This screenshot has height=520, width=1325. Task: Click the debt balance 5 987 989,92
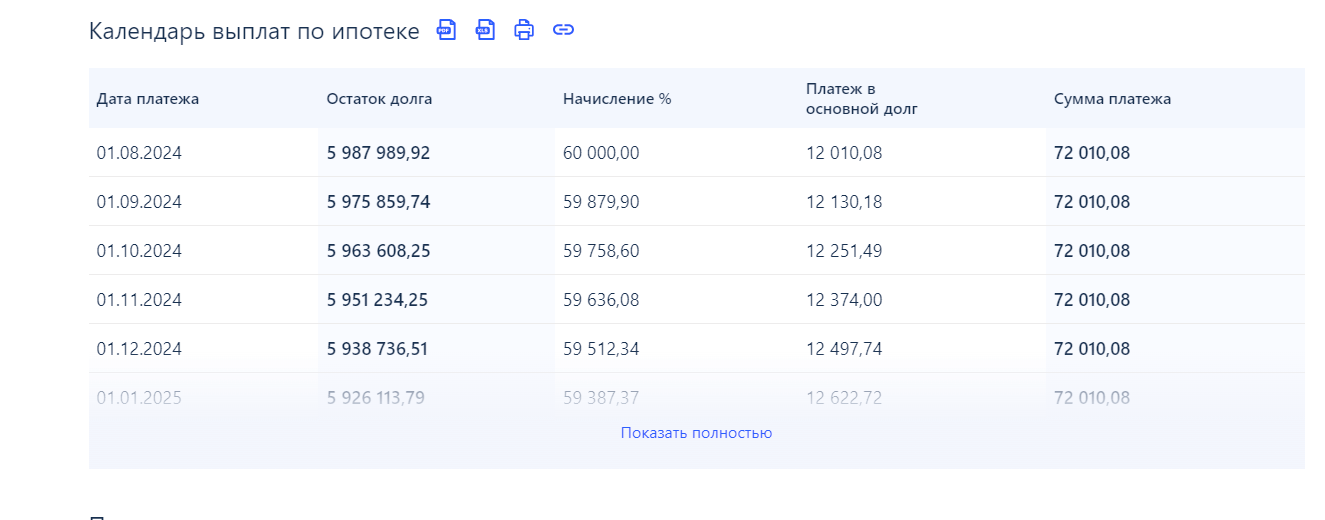[378, 153]
